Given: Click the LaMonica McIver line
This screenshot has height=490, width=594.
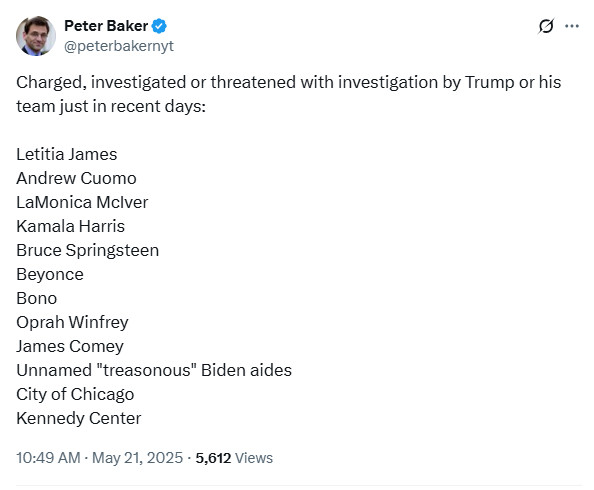Looking at the screenshot, I should click(x=82, y=202).
